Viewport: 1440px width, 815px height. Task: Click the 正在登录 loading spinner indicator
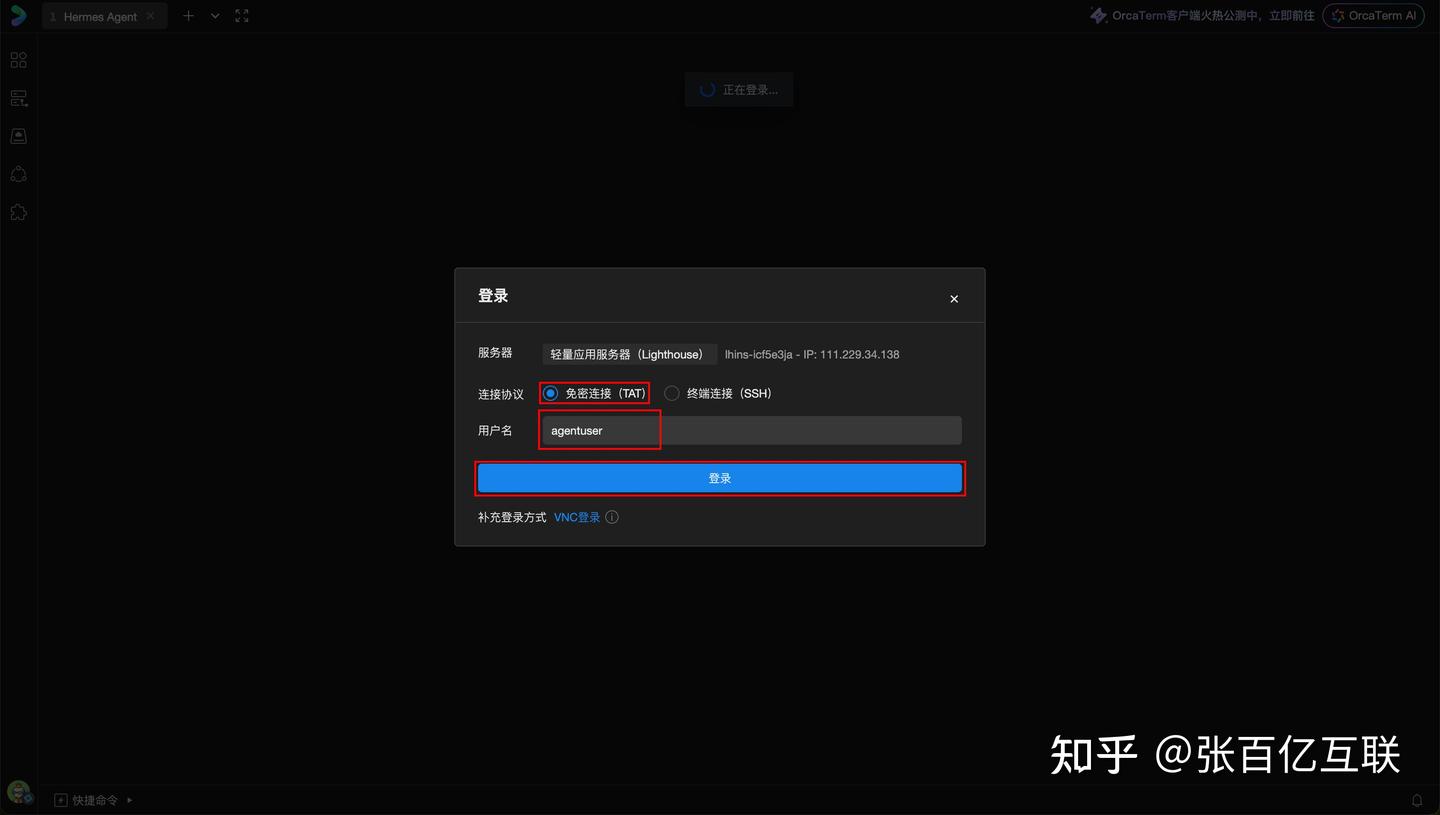(x=738, y=89)
